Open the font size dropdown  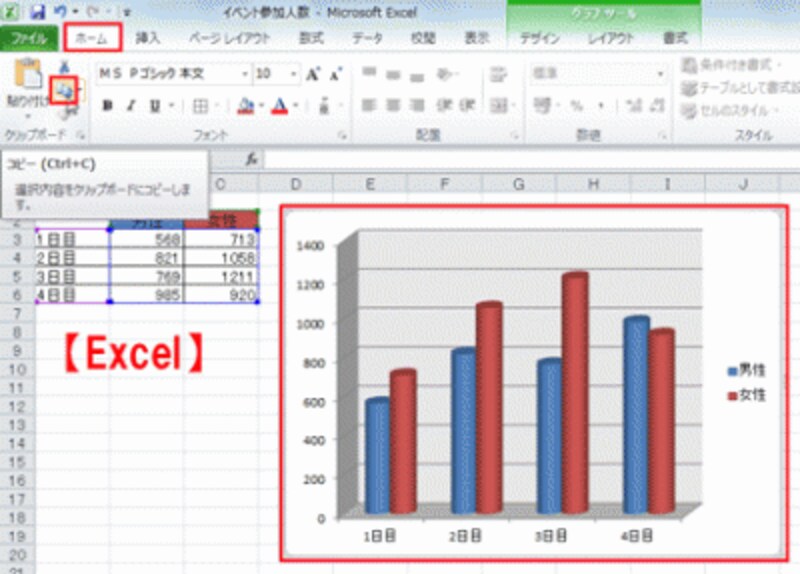point(293,74)
